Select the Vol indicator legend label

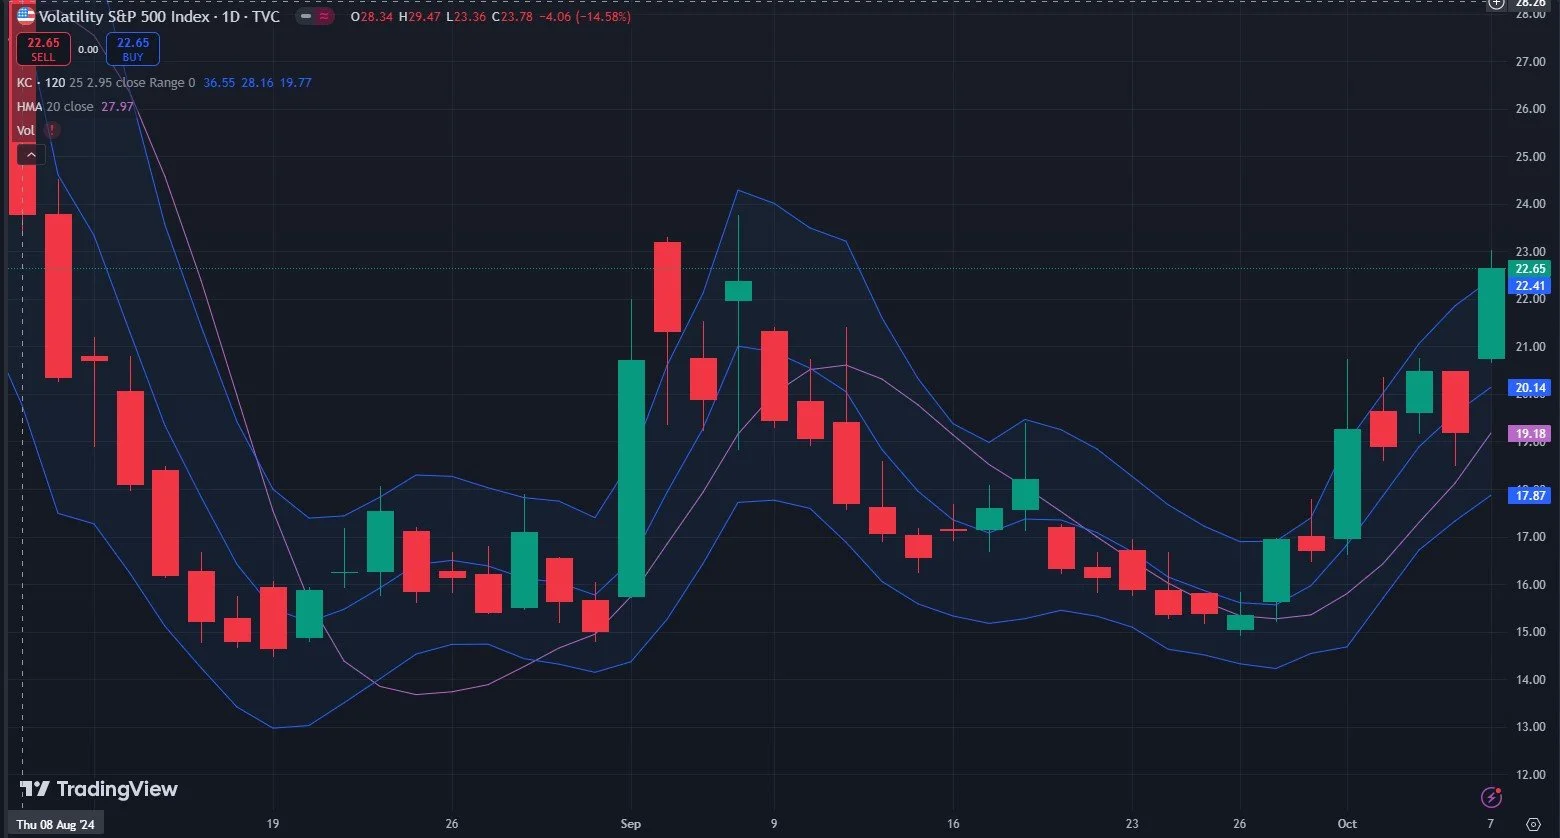(x=25, y=130)
